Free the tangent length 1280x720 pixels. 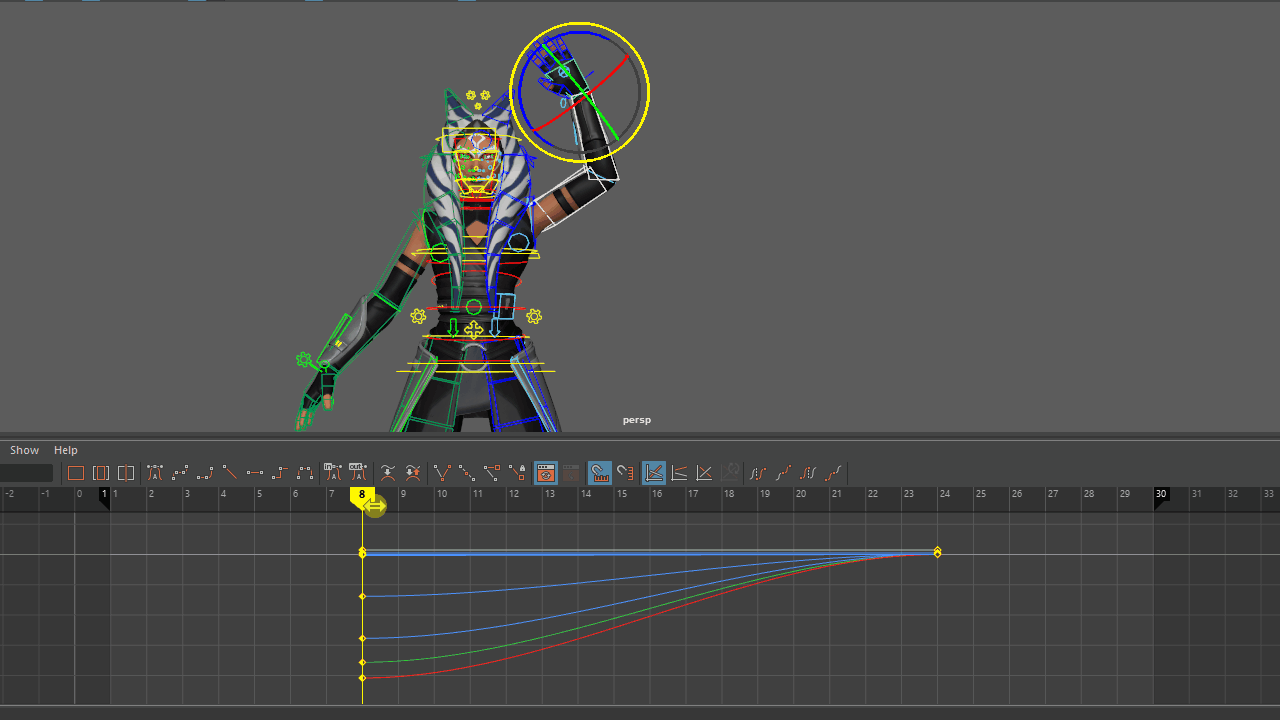tap(492, 473)
